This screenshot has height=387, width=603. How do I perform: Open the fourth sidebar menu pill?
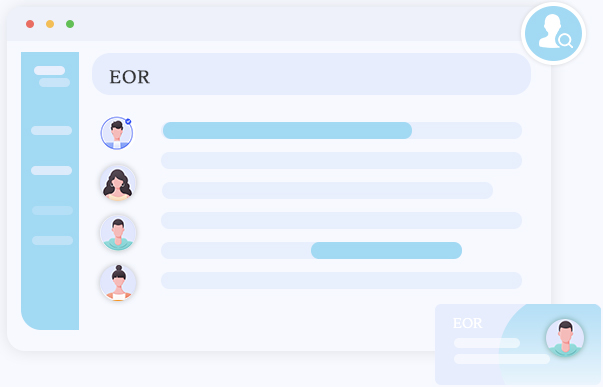click(x=52, y=210)
